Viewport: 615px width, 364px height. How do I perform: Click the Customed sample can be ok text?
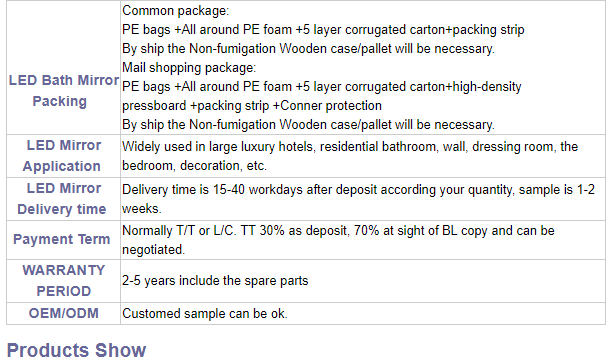205,314
